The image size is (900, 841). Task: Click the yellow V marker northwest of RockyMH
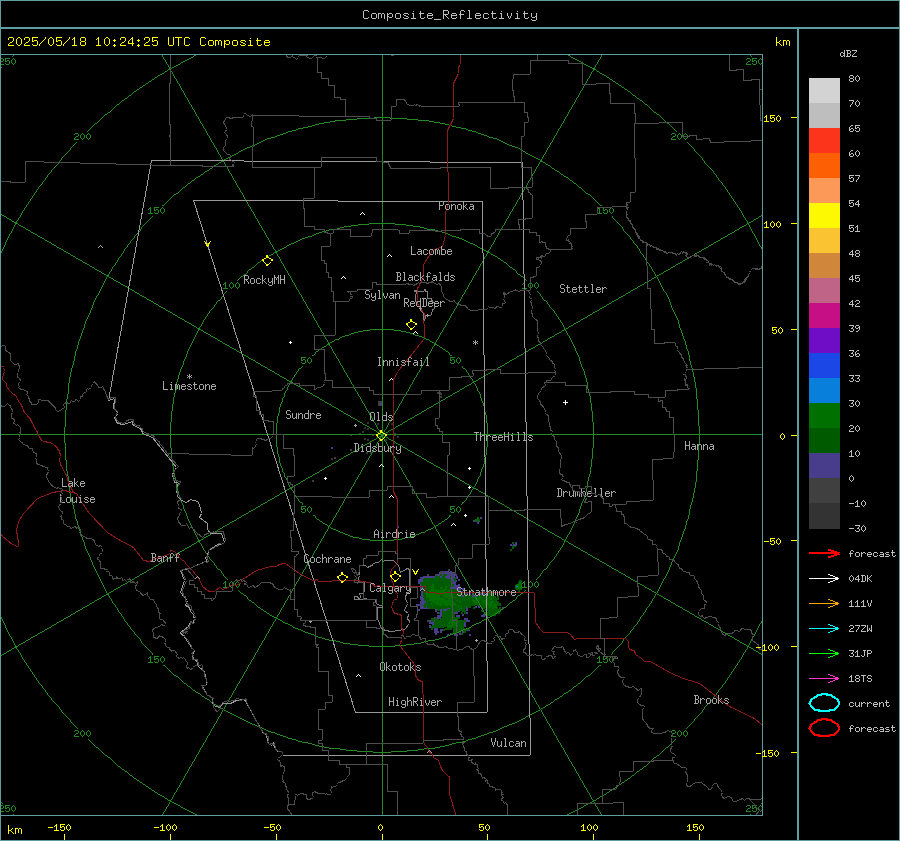point(208,244)
